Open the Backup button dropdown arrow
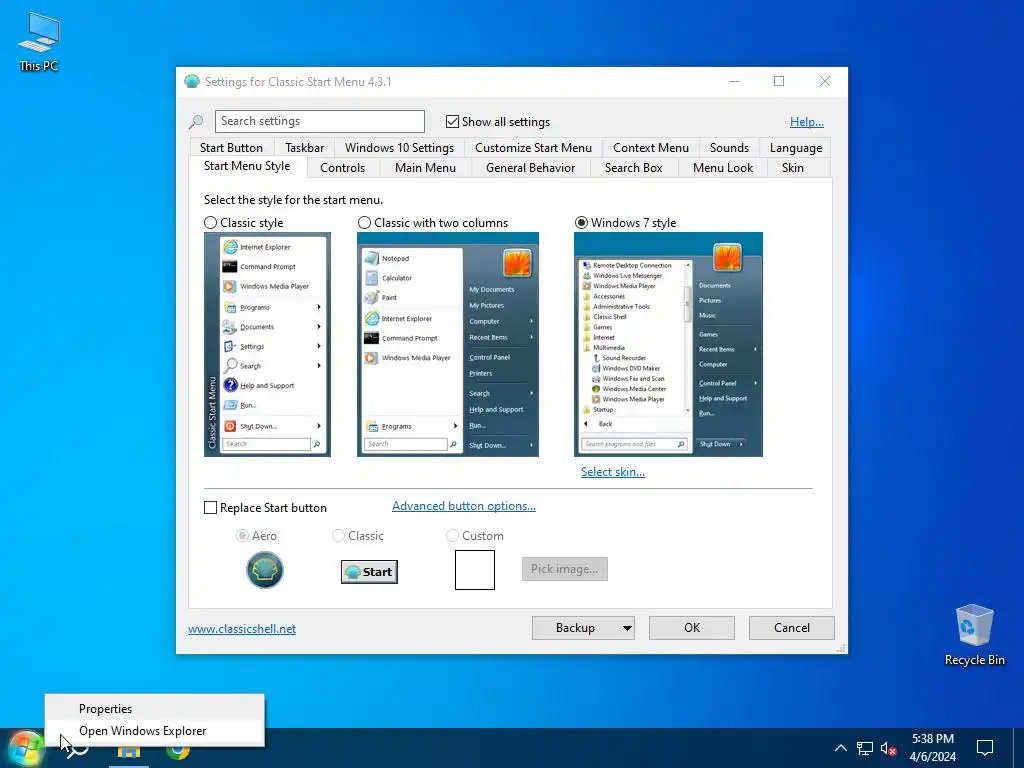This screenshot has height=768, width=1024. coord(627,628)
